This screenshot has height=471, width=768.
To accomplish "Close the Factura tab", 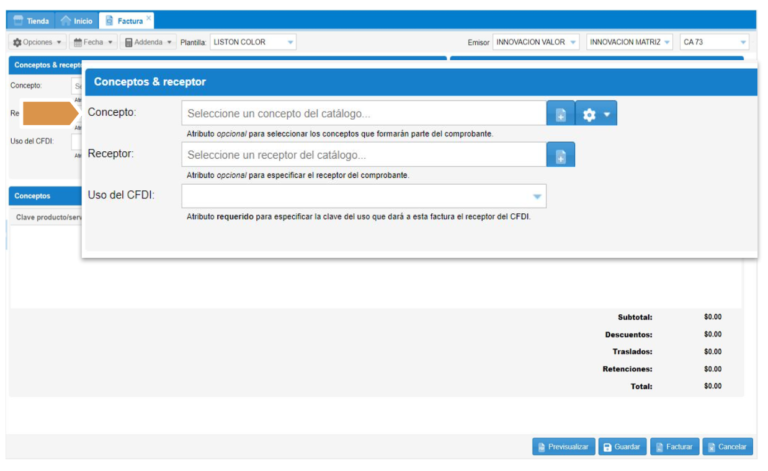I will (149, 18).
